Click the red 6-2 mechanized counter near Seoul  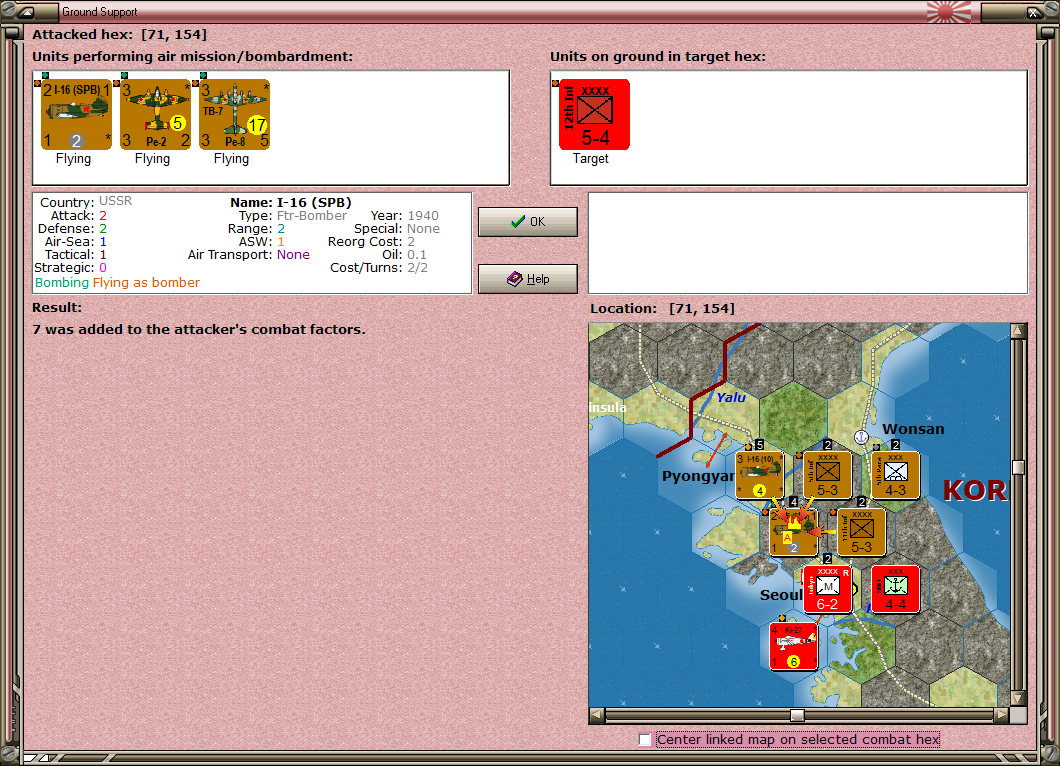[x=827, y=590]
